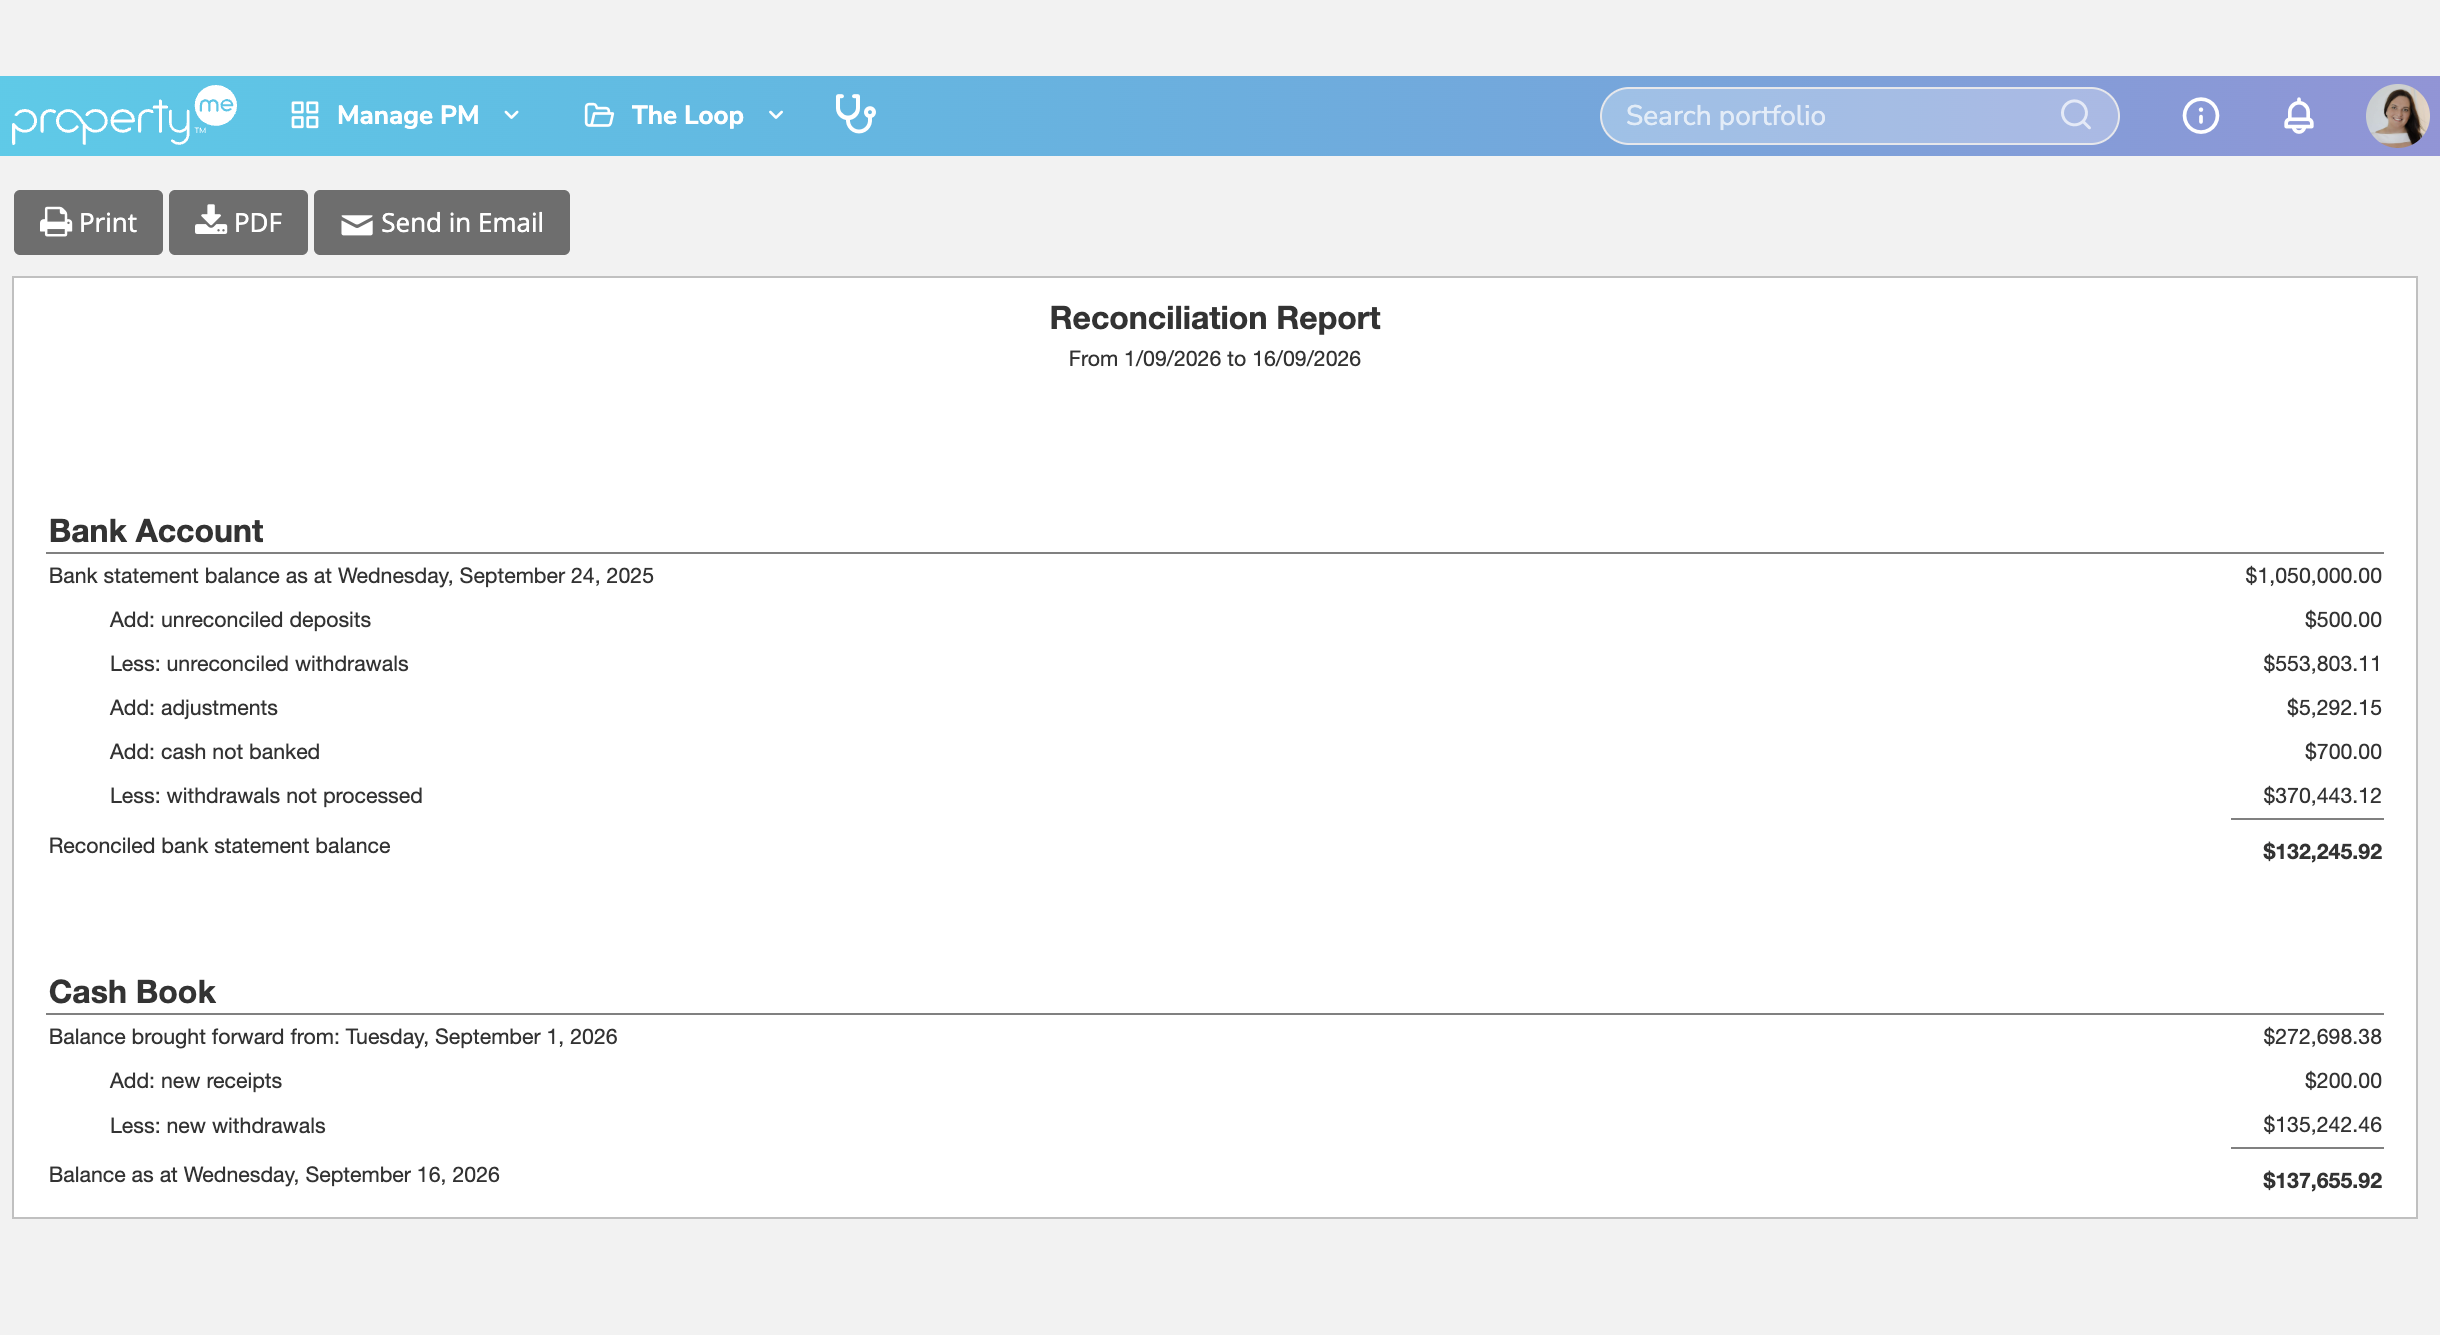Screen dimensions: 2440x1335
Task: Select the $137,655.92 closing balance
Action: click(2322, 1181)
